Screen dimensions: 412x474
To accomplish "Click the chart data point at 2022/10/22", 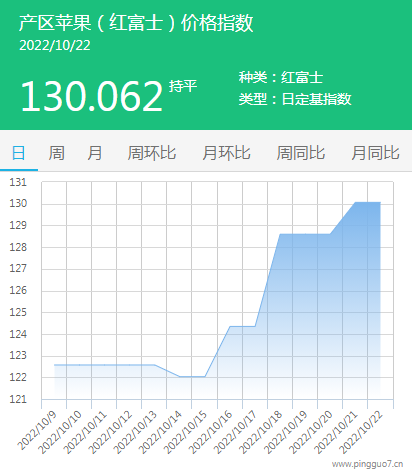I will [x=380, y=202].
